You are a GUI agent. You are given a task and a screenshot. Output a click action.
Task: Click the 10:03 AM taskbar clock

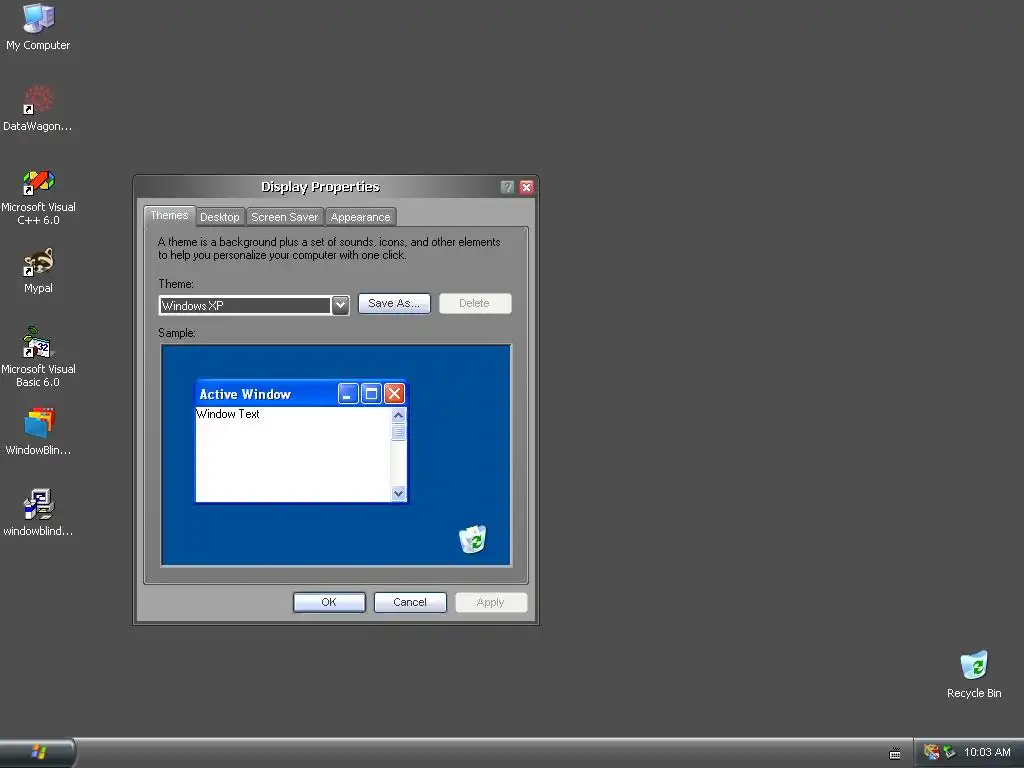987,752
